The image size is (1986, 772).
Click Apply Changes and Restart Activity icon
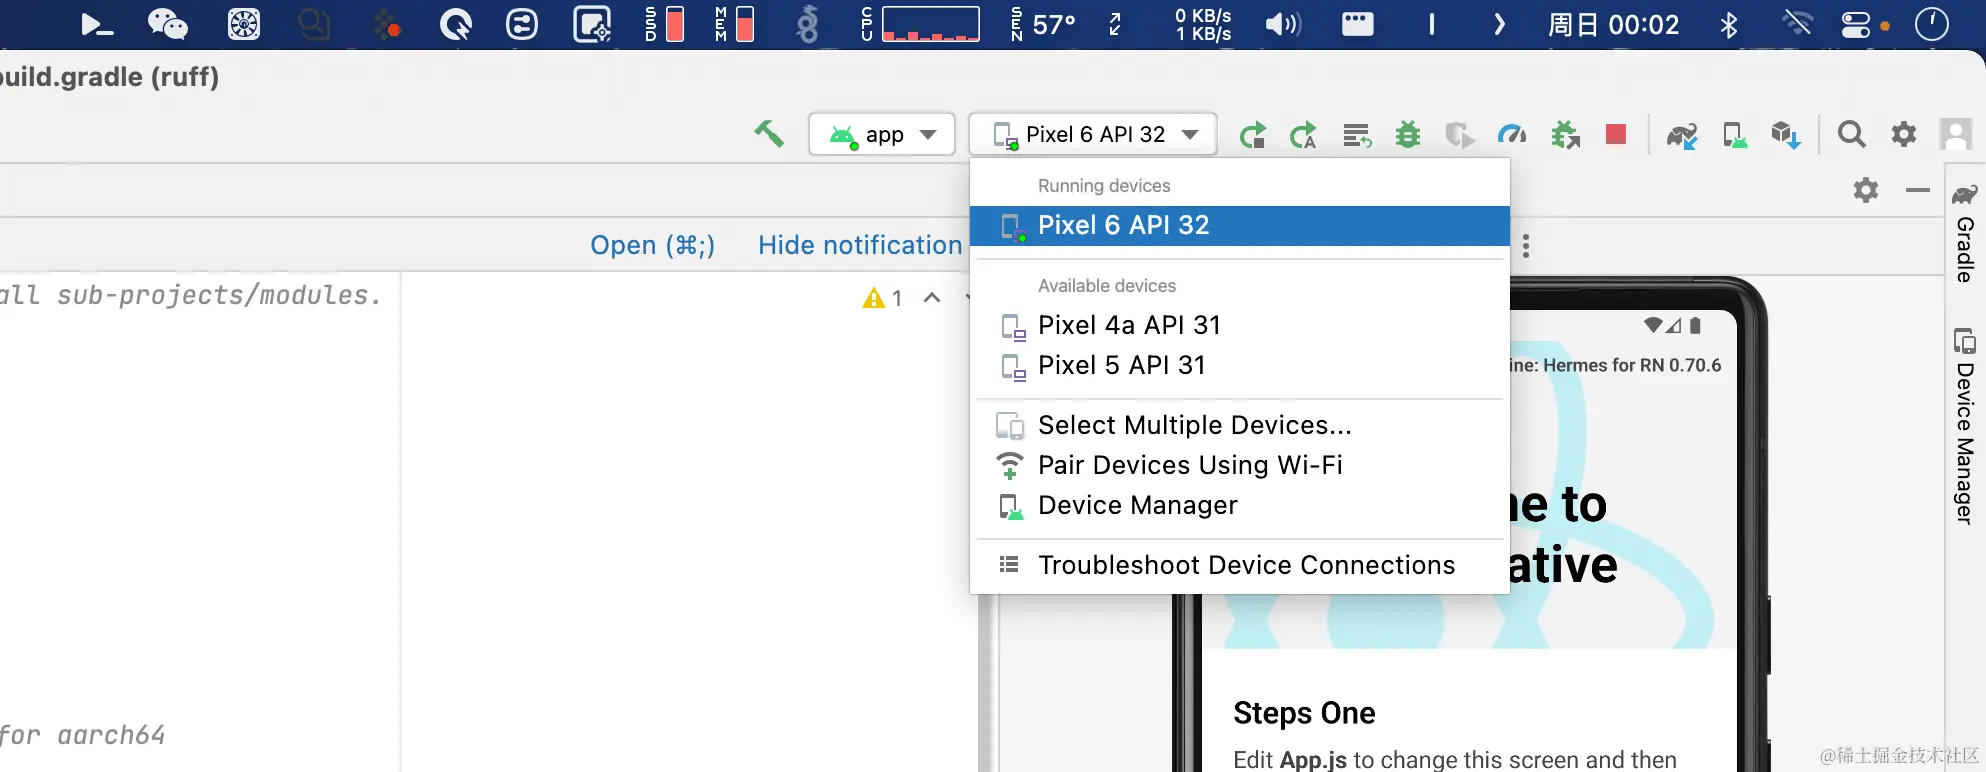coord(1304,135)
